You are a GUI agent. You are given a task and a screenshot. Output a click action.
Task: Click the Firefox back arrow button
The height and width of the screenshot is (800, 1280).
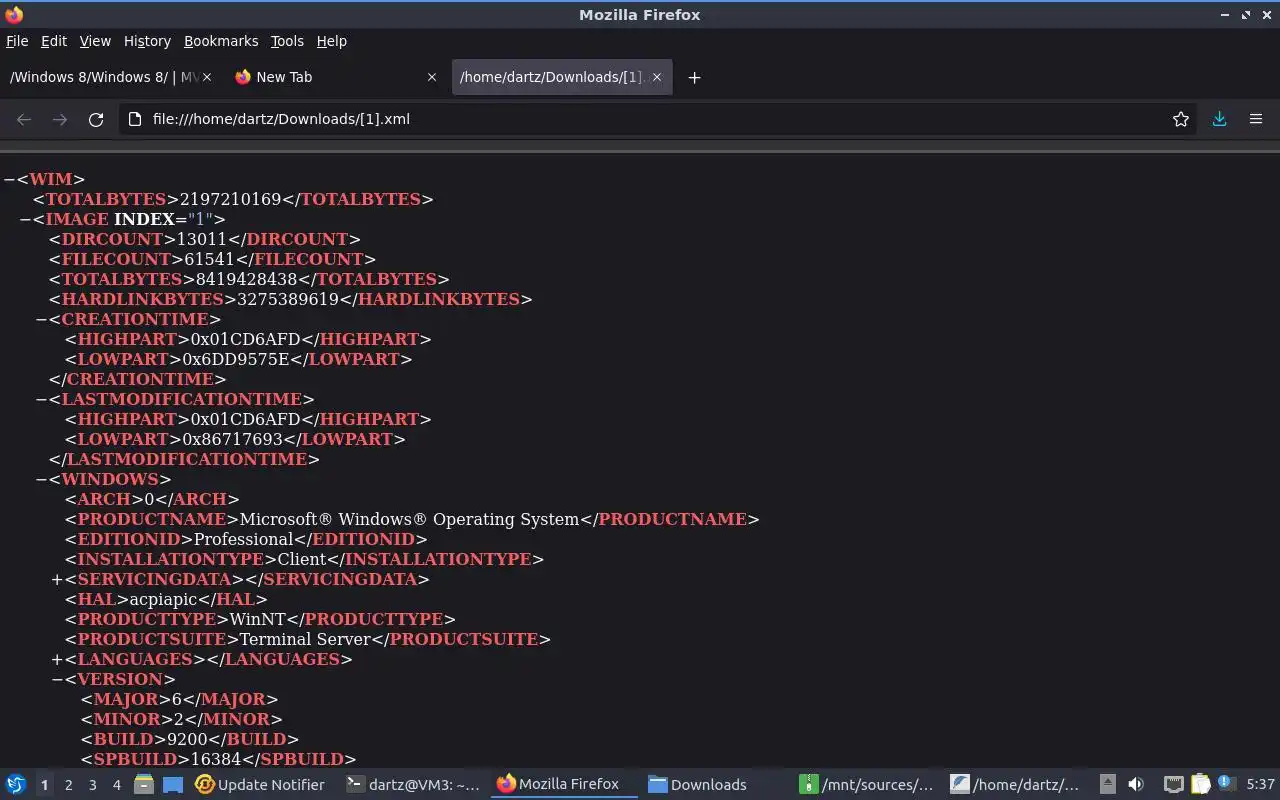24,119
